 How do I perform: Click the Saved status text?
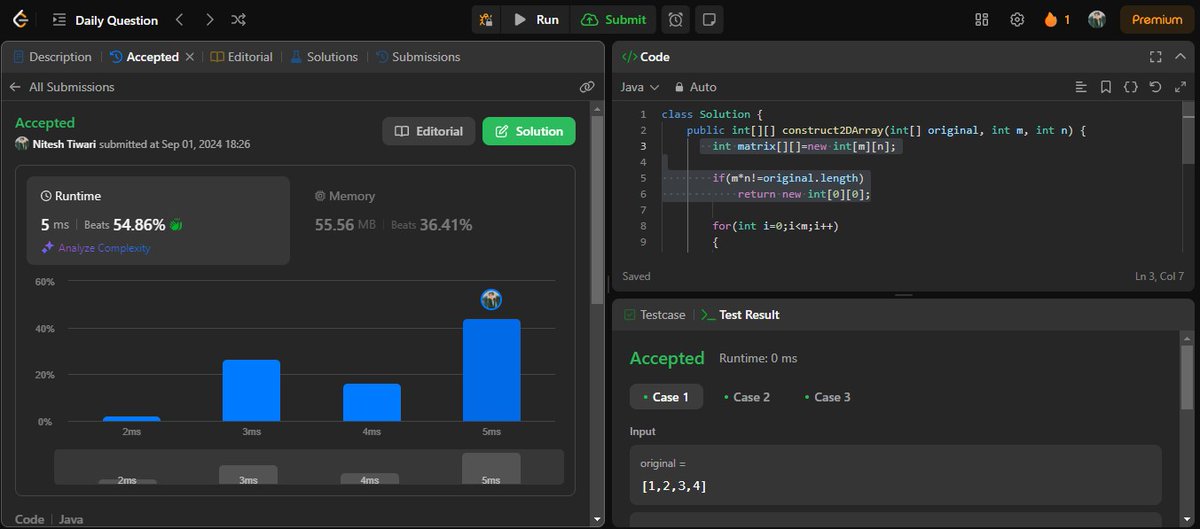point(636,276)
